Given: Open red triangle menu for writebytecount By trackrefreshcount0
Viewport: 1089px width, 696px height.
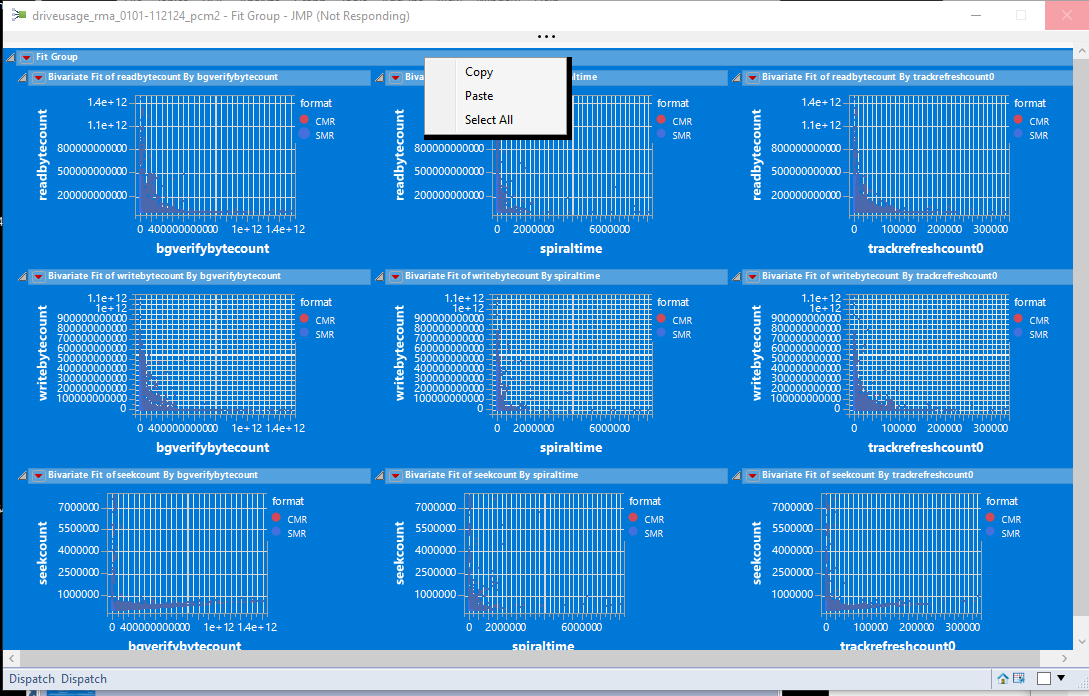Looking at the screenshot, I should (753, 276).
